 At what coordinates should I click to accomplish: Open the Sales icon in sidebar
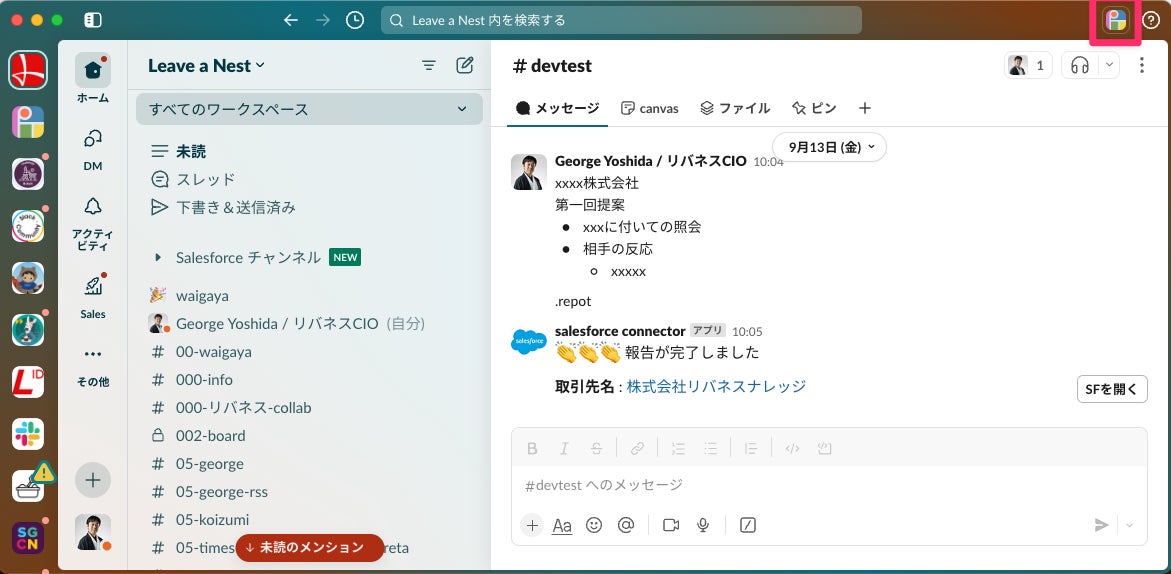pos(93,286)
